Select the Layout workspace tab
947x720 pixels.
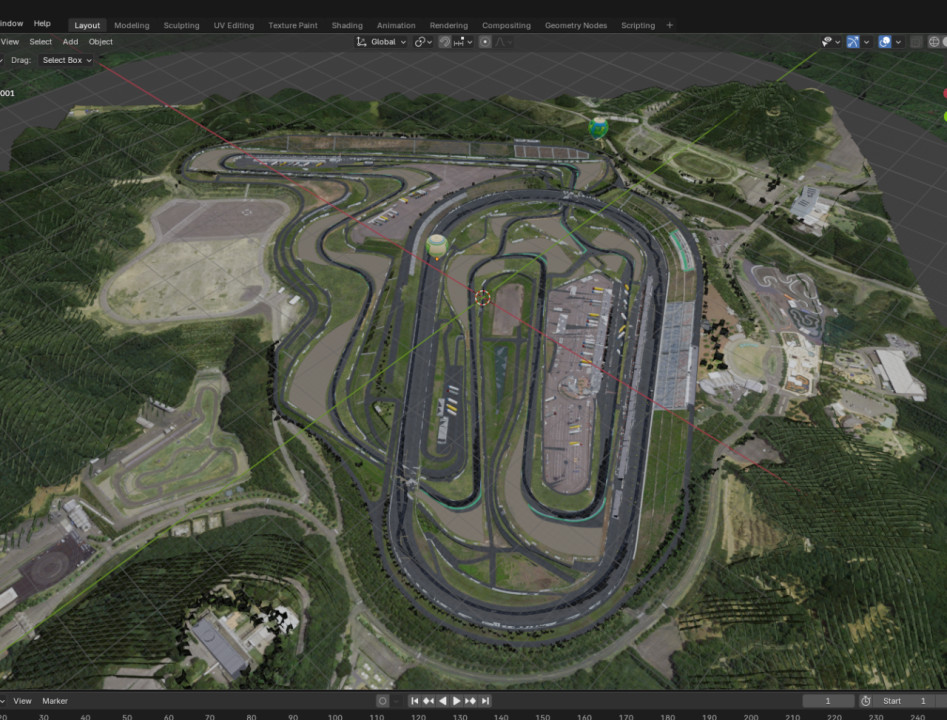87,25
